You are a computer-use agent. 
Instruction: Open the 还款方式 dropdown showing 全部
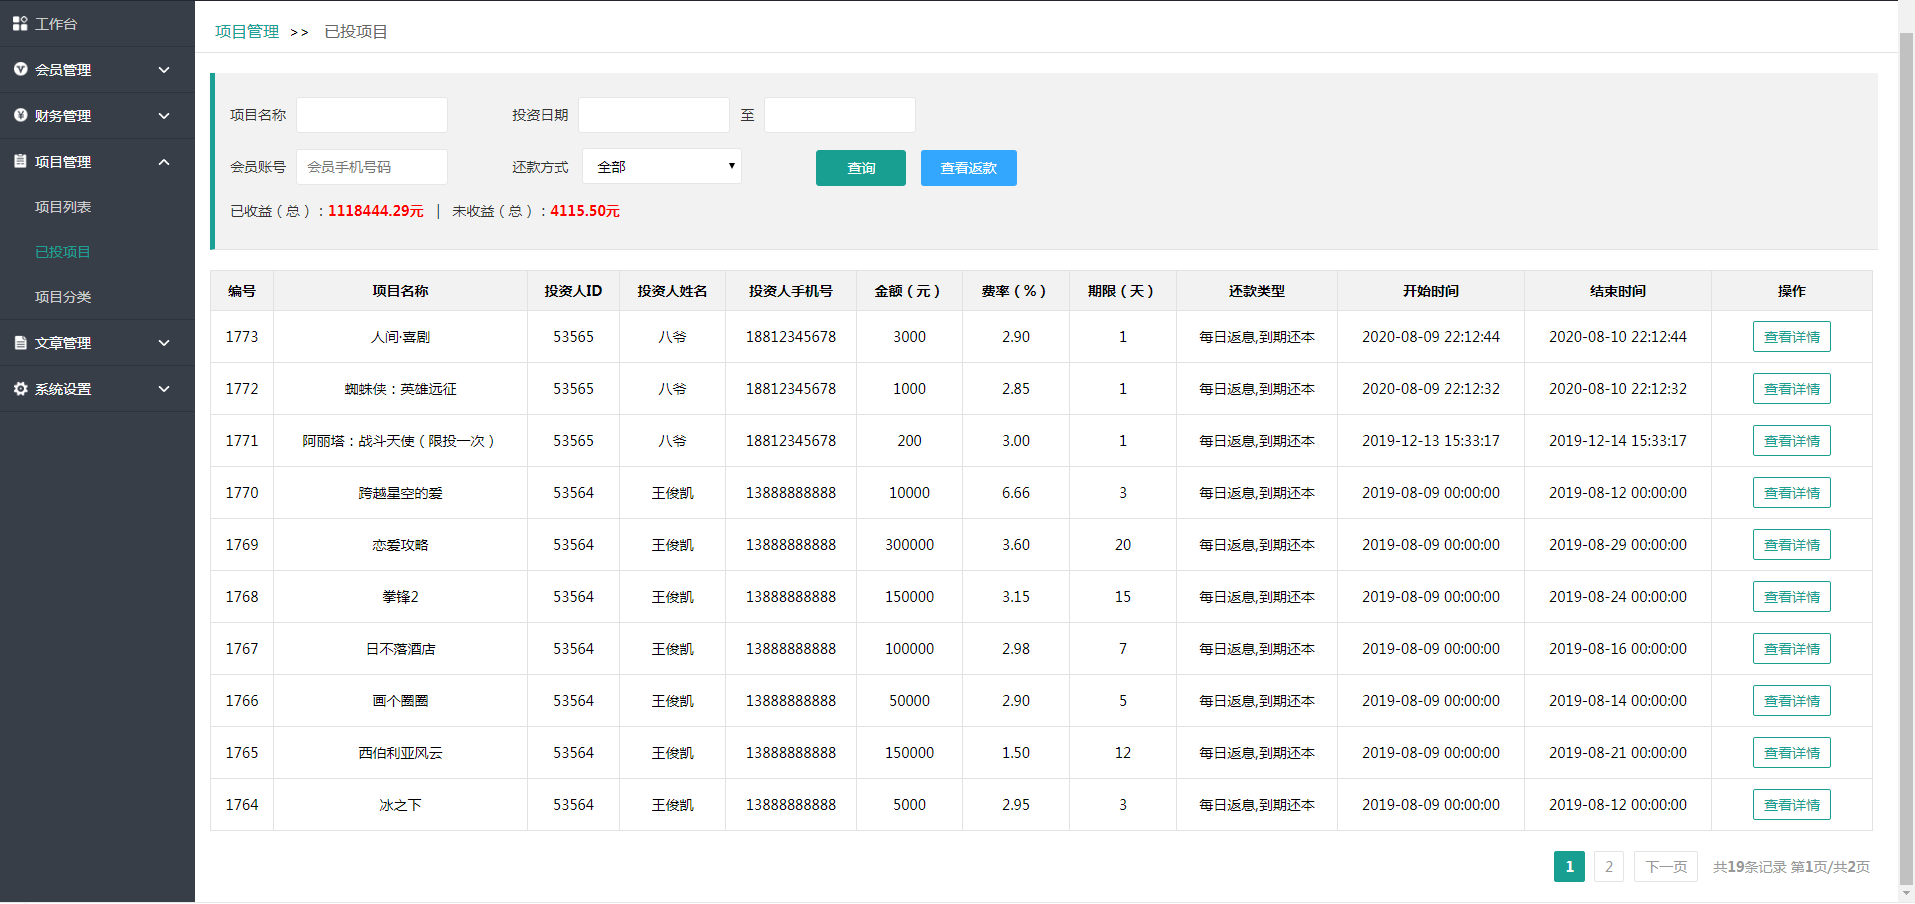pos(662,166)
